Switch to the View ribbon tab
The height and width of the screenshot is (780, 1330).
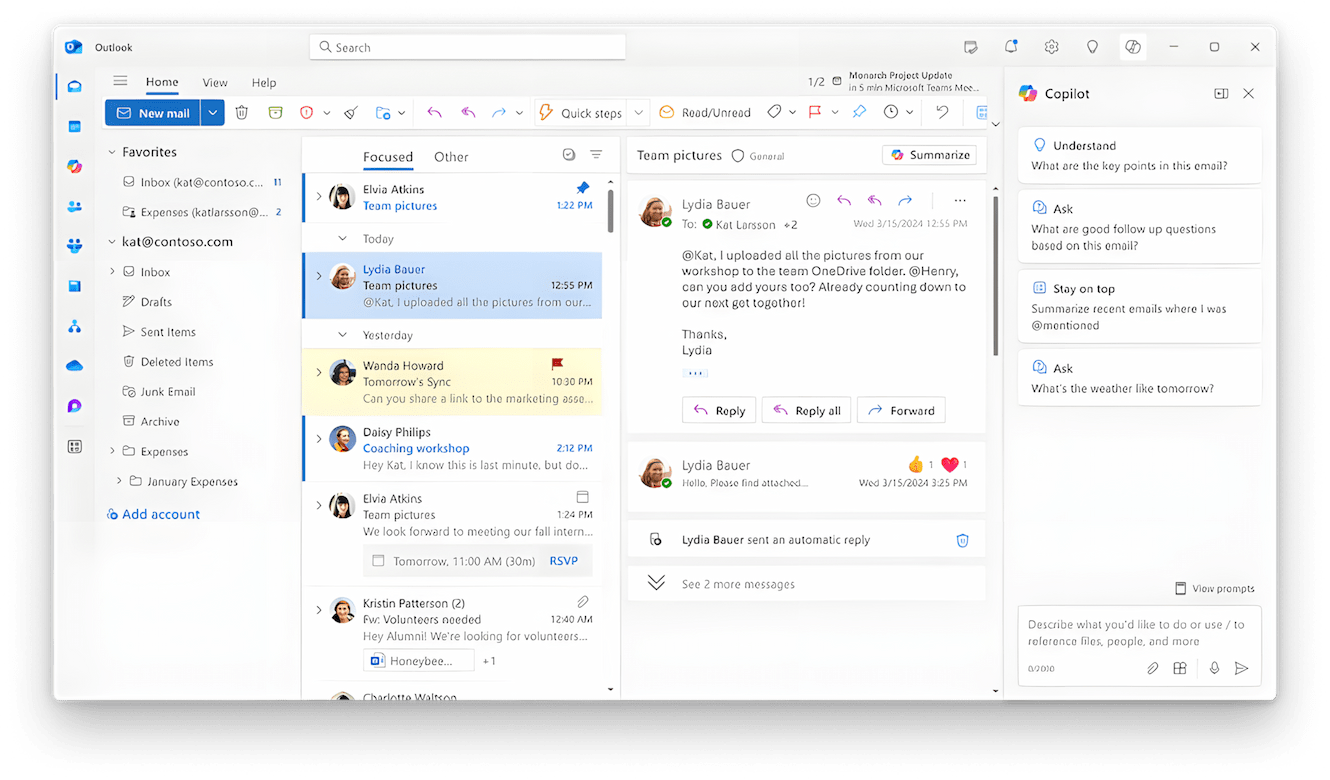215,83
